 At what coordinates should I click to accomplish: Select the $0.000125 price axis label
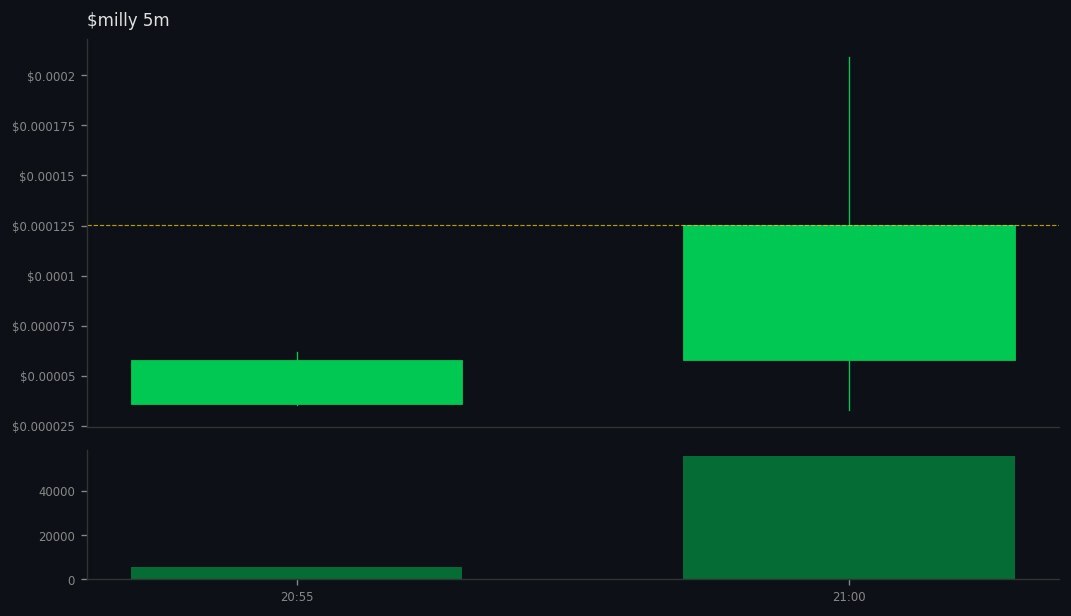click(44, 226)
